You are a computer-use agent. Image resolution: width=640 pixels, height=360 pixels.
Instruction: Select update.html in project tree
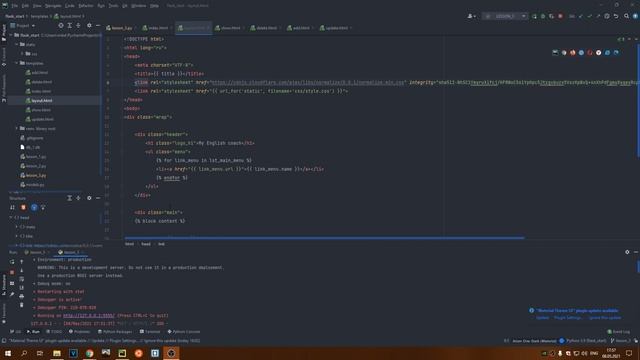(x=42, y=119)
